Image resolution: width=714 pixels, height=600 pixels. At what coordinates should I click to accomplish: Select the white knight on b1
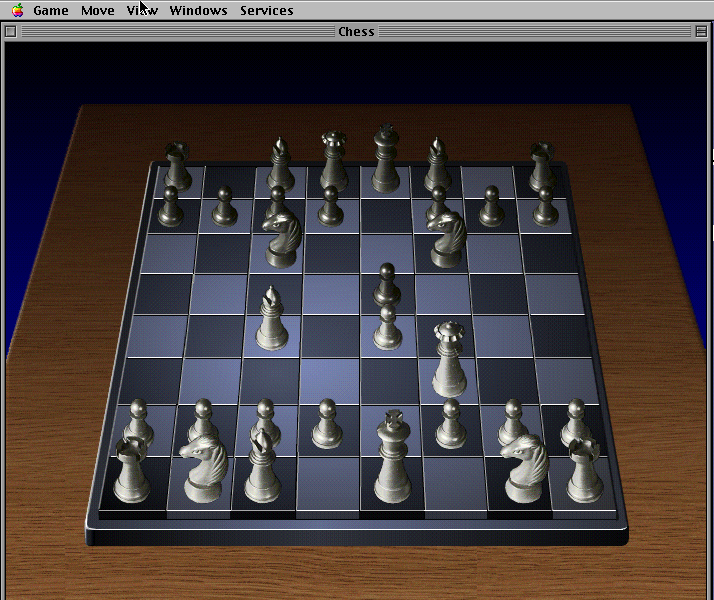(205, 468)
